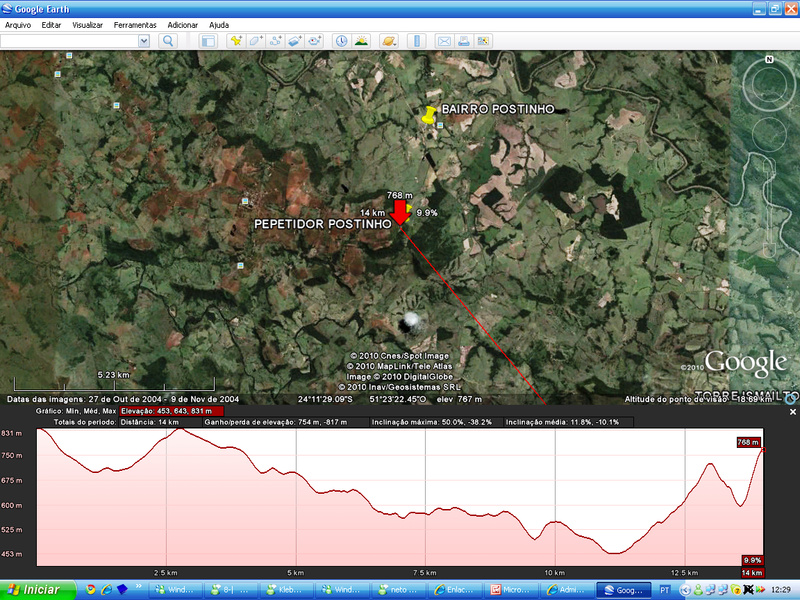This screenshot has height=600, width=800.
Task: Click the blue diamond quick launch icon
Action: tap(122, 590)
